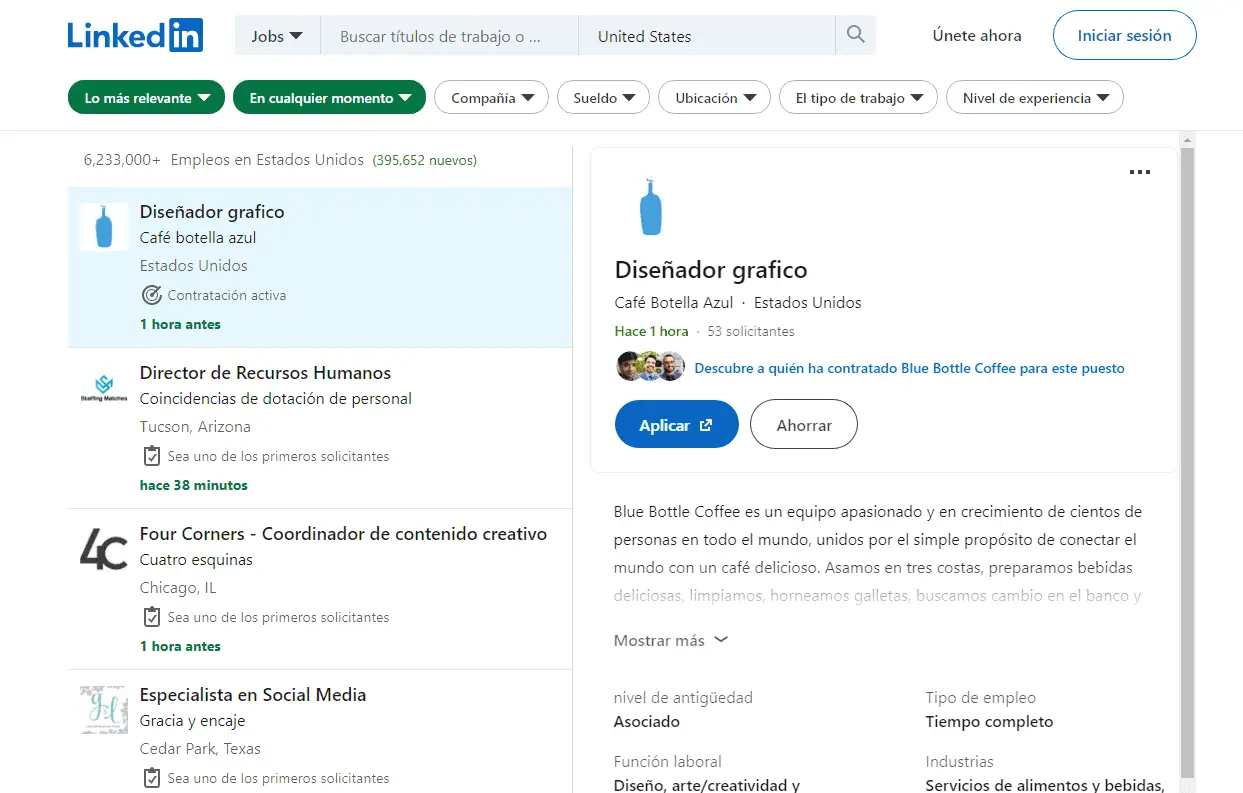Expand the Ubicación filter dropdown
The image size is (1243, 793).
click(x=715, y=98)
